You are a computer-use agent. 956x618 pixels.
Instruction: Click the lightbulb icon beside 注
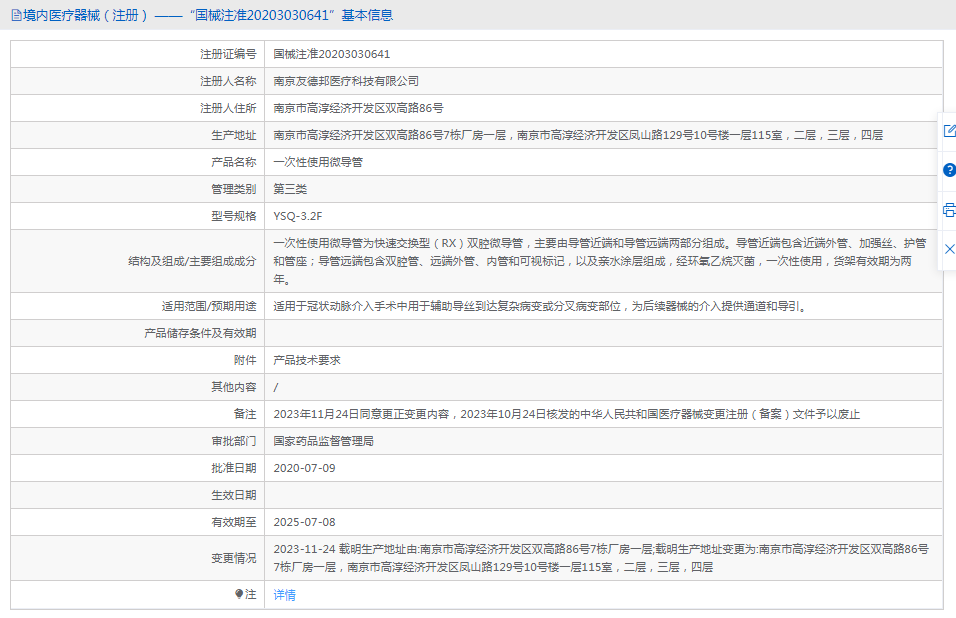pyautogui.click(x=239, y=594)
